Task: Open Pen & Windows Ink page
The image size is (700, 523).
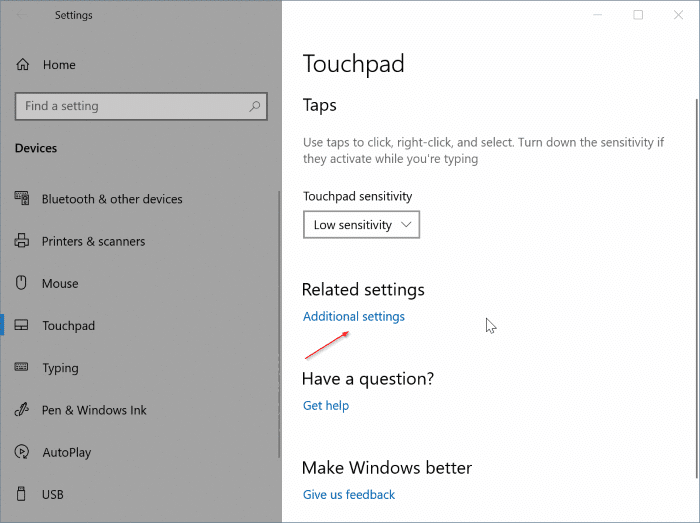Action: (x=94, y=410)
